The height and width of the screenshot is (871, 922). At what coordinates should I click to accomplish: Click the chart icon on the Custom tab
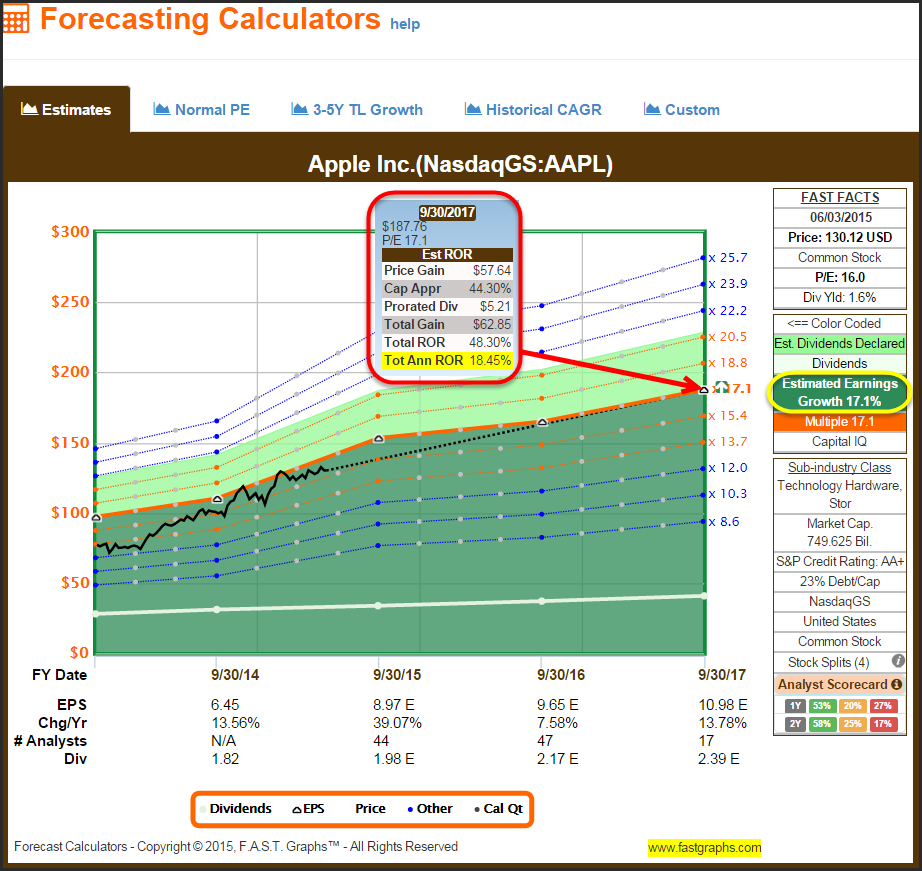tap(652, 109)
